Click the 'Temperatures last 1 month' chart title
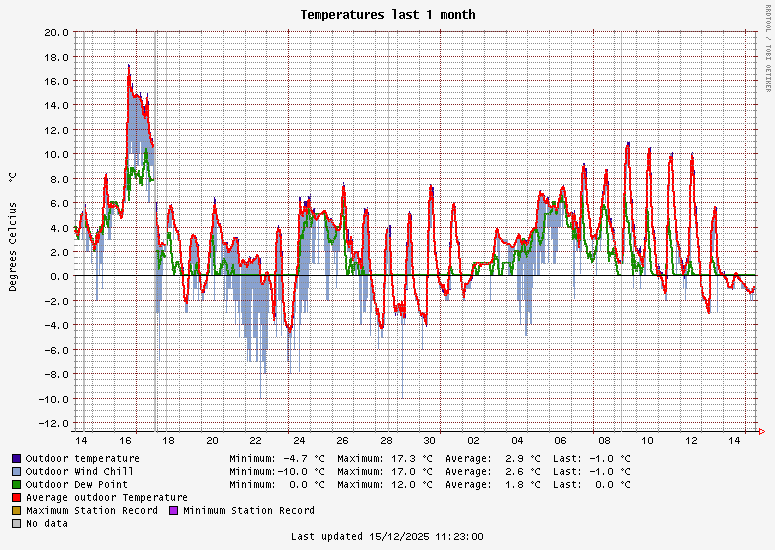Screen dimensions: 775x550 click(388, 15)
